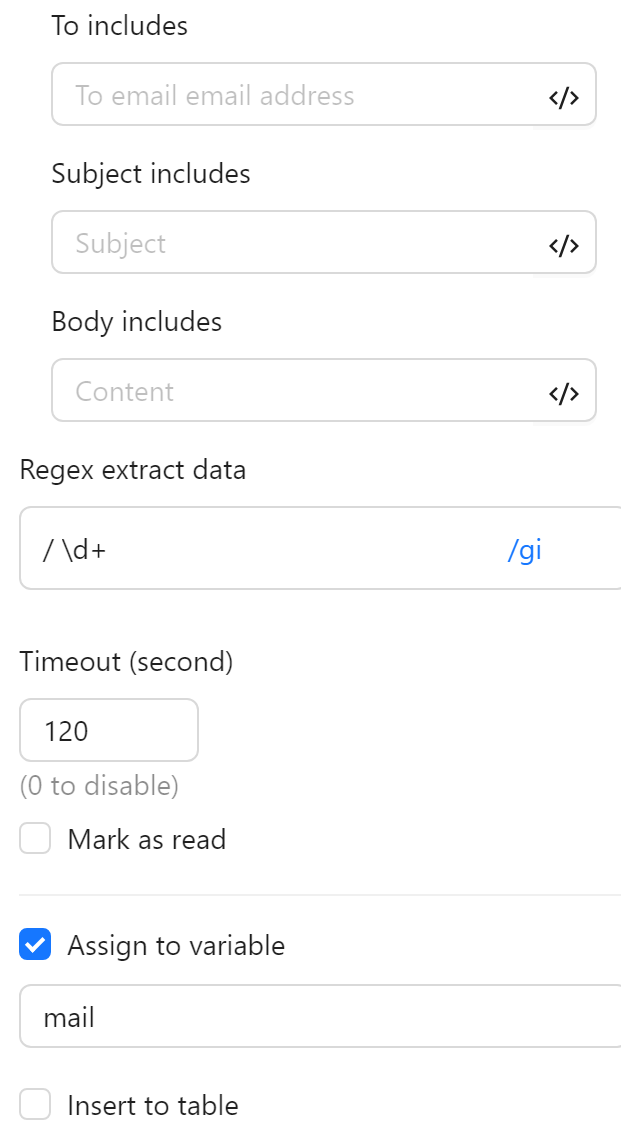
Task: Click the Insert to table label
Action: tap(152, 1105)
